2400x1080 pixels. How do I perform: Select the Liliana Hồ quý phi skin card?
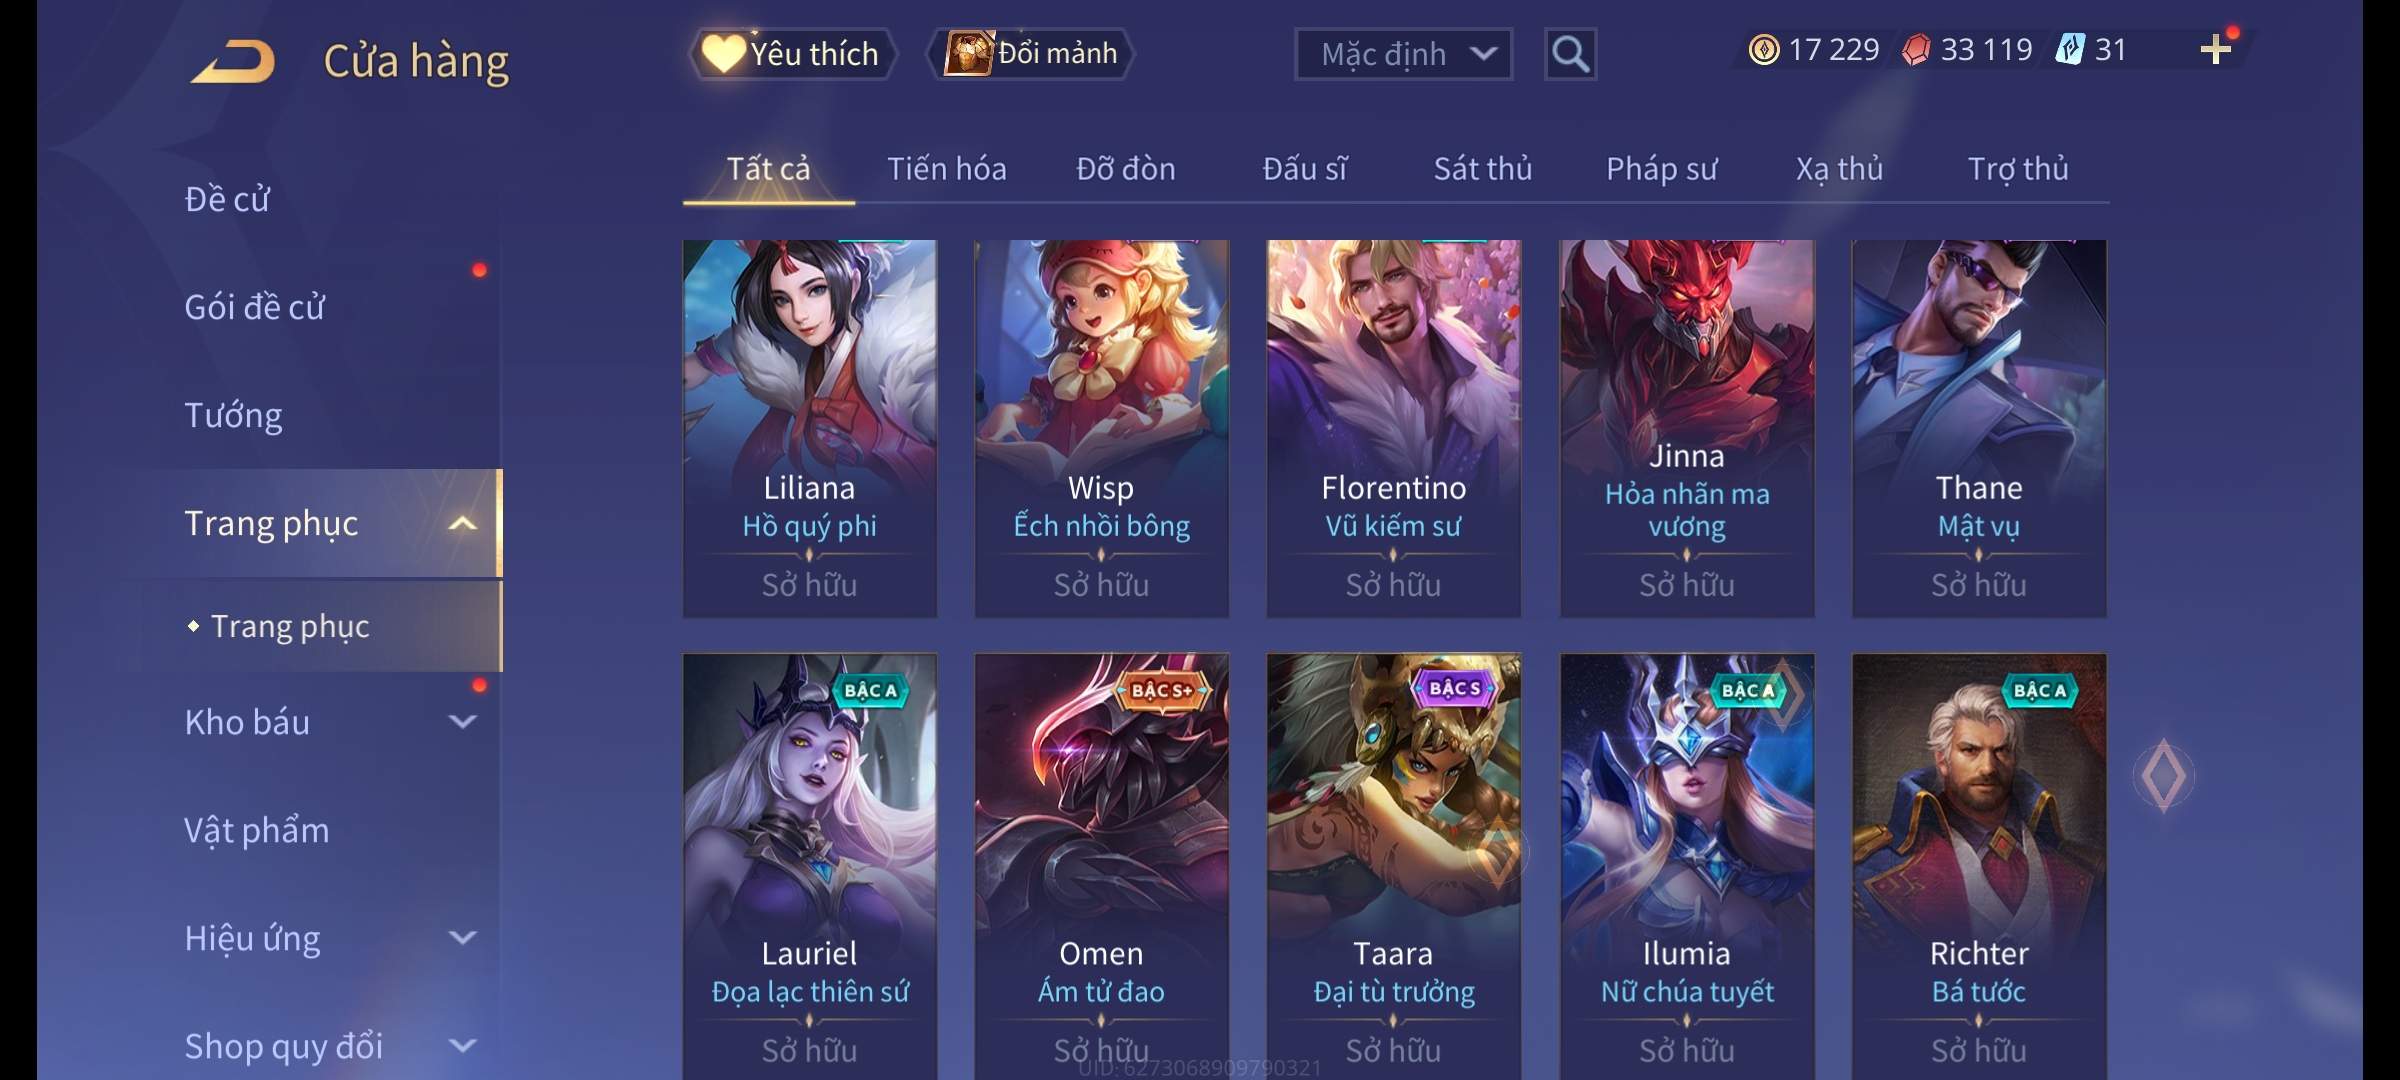[x=809, y=428]
